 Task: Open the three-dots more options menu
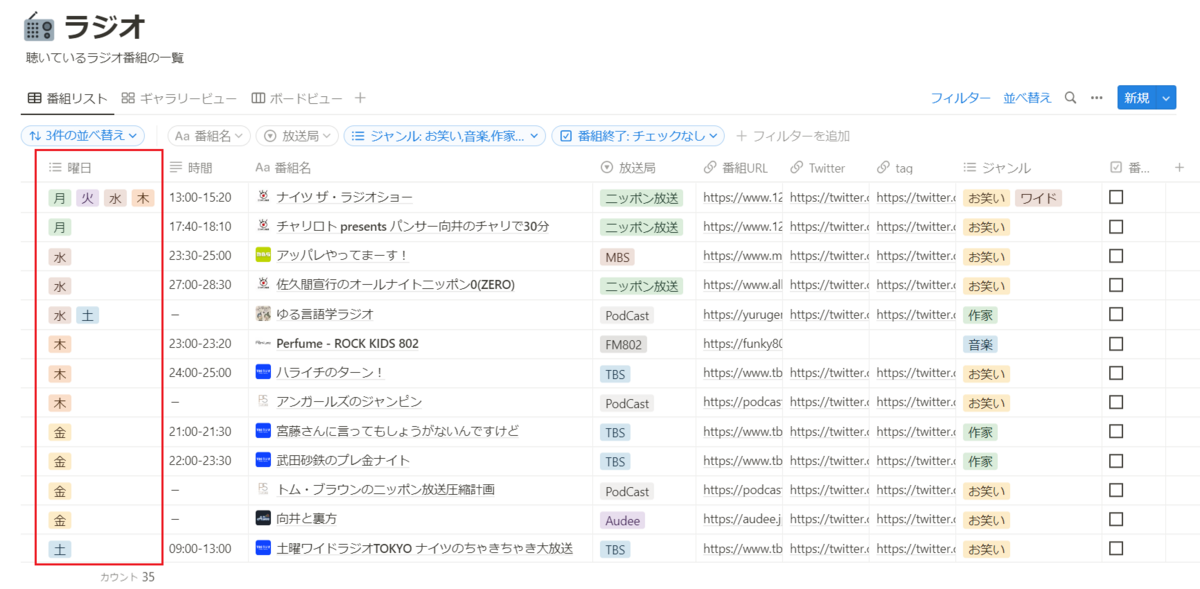pyautogui.click(x=1097, y=98)
